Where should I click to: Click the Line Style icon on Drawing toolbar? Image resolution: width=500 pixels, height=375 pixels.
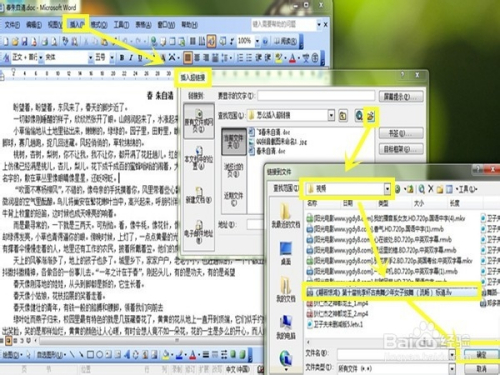point(206,354)
